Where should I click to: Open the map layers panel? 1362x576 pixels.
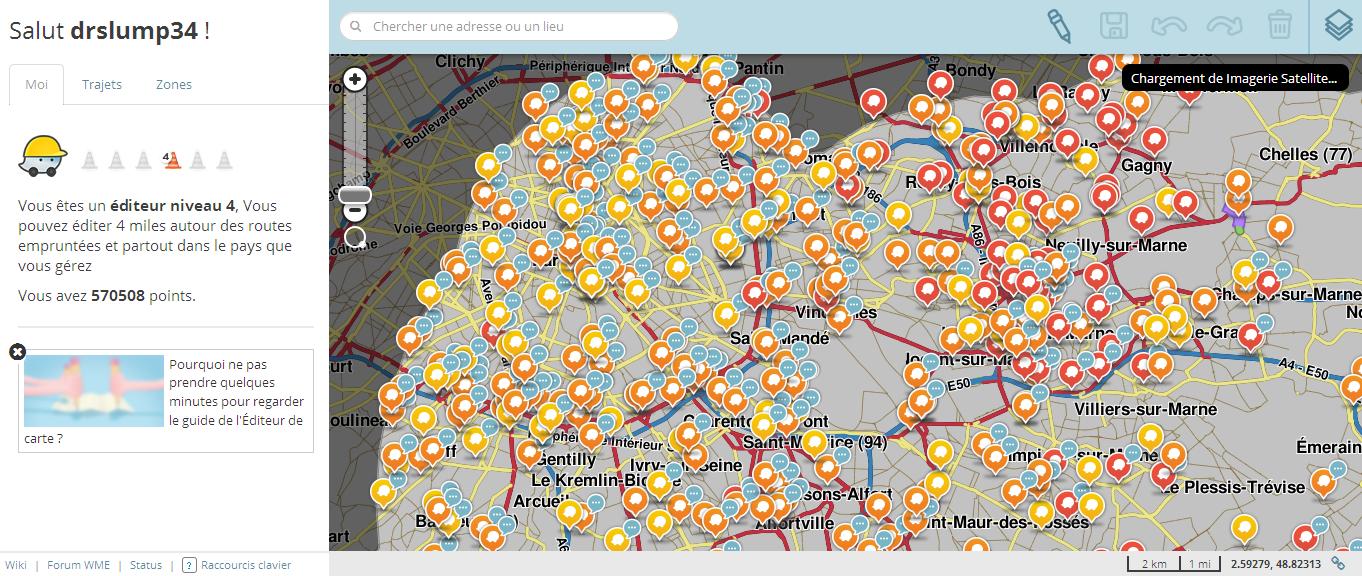(1339, 26)
